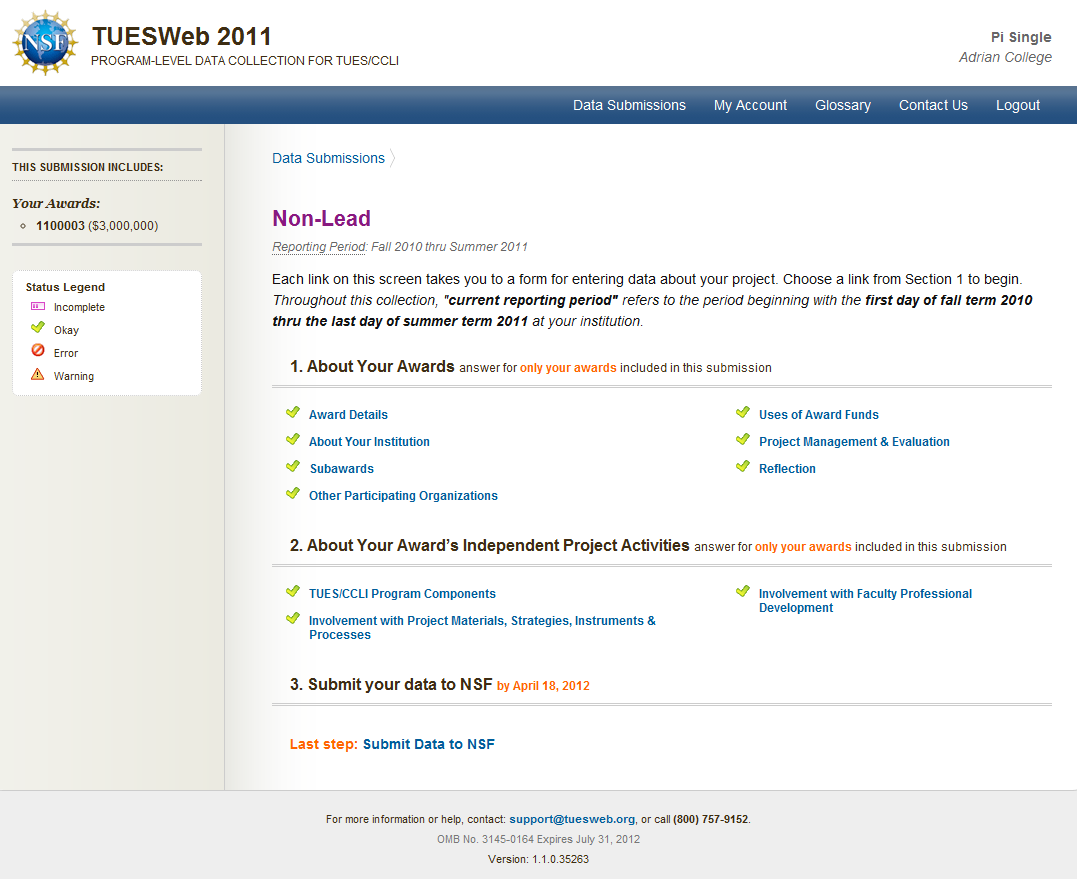Email support@tuesweb.org from the footer
Image resolution: width=1077 pixels, height=879 pixels.
572,819
